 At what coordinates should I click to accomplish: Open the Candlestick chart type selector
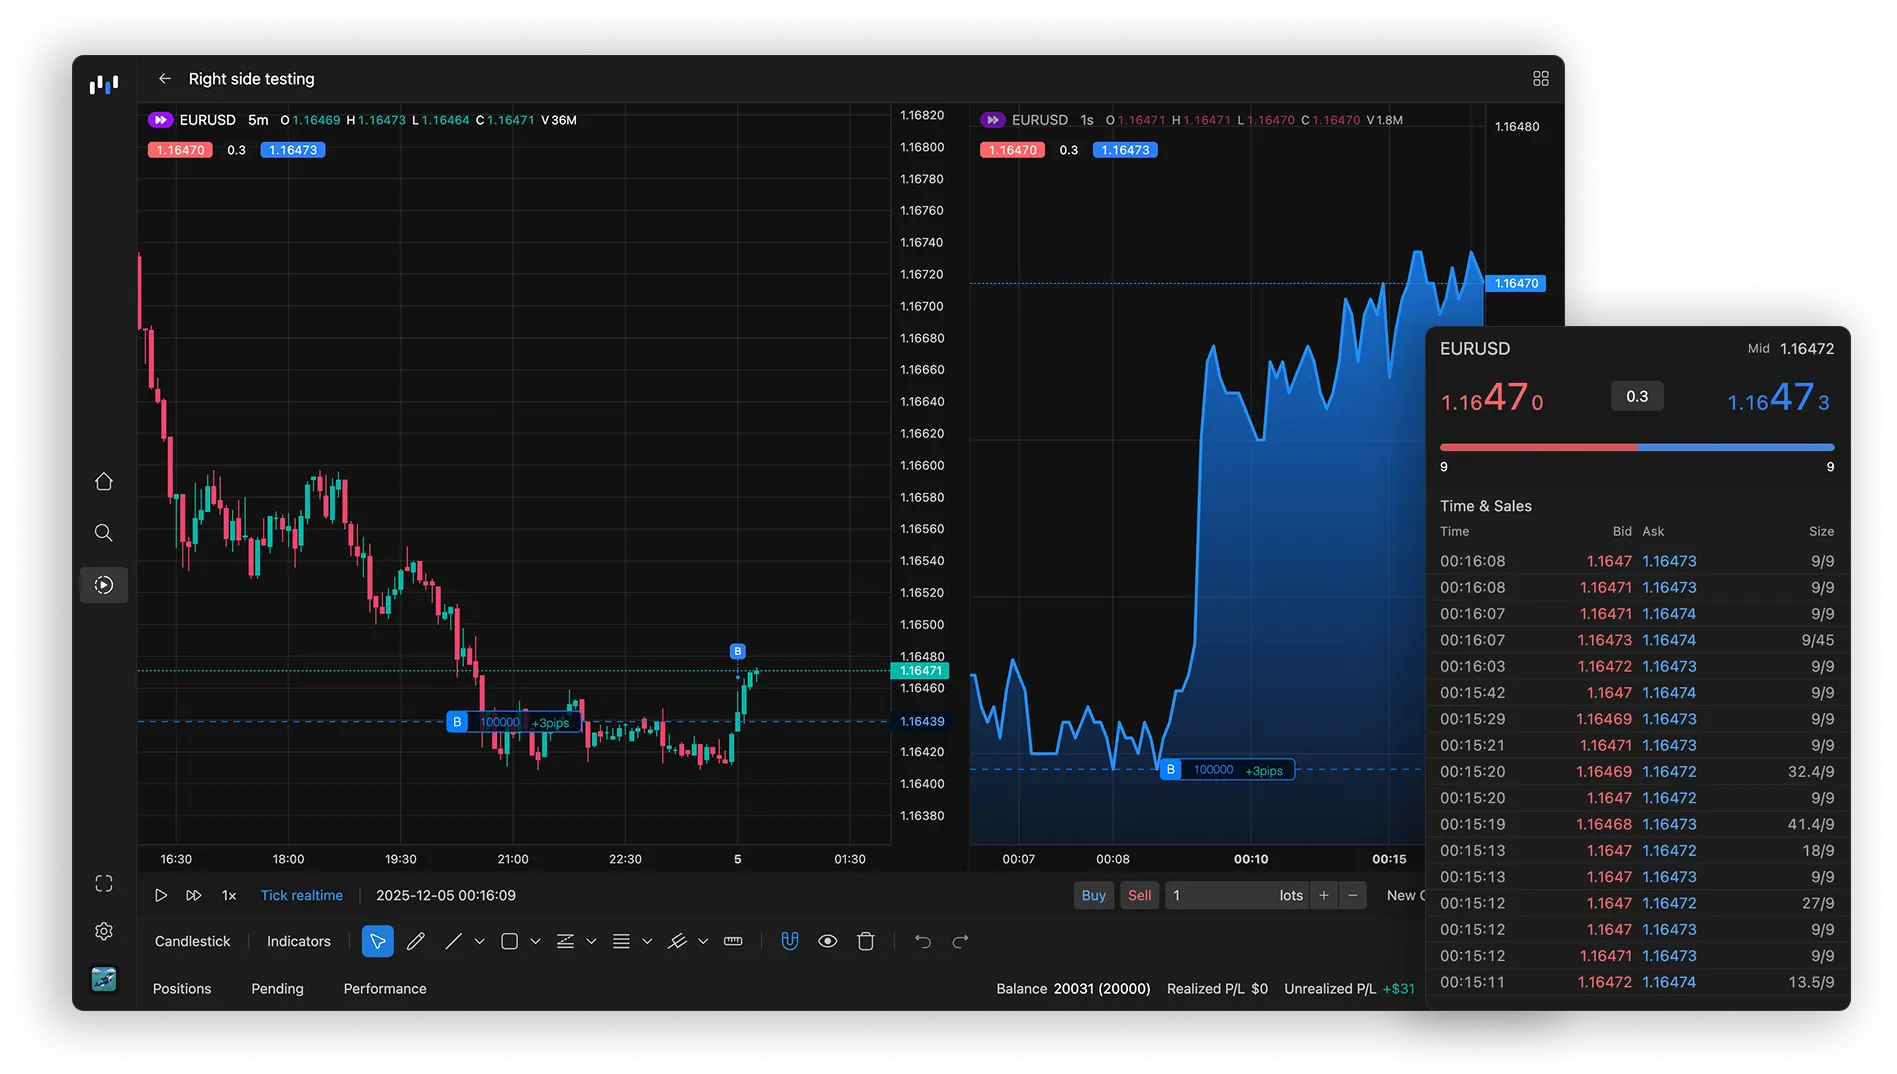(x=192, y=942)
